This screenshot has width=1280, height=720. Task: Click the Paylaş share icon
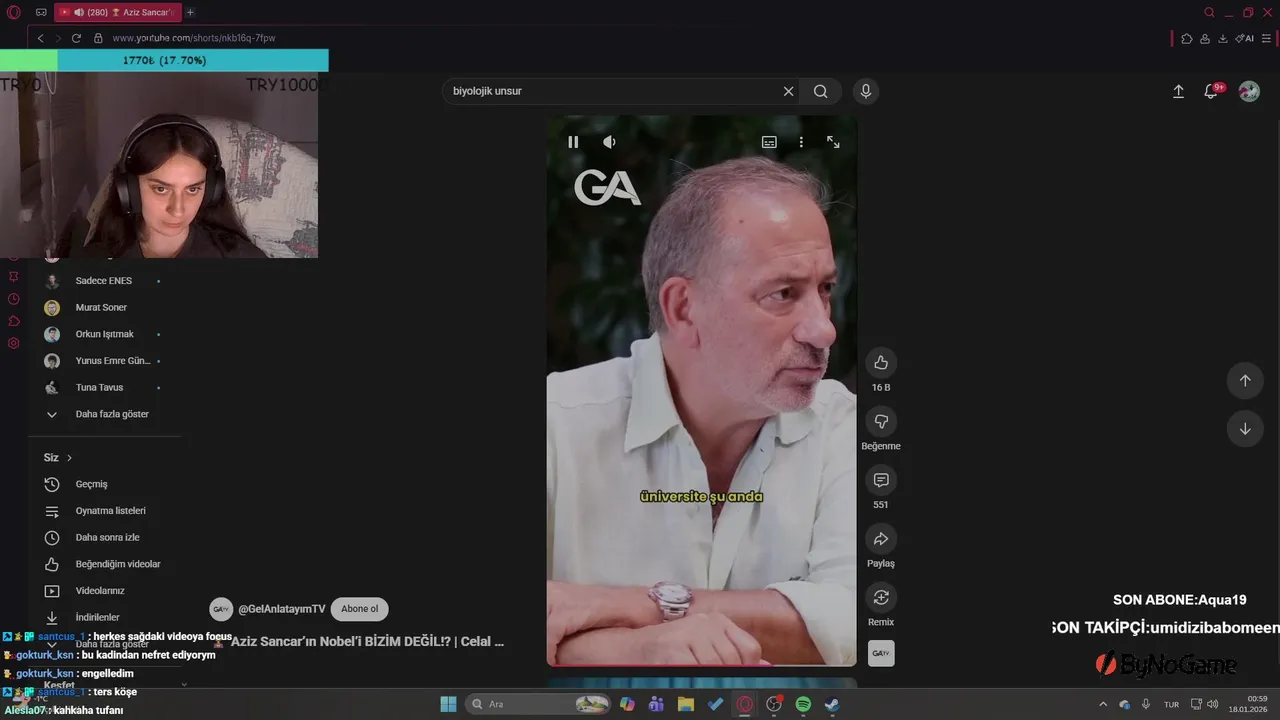(x=881, y=539)
